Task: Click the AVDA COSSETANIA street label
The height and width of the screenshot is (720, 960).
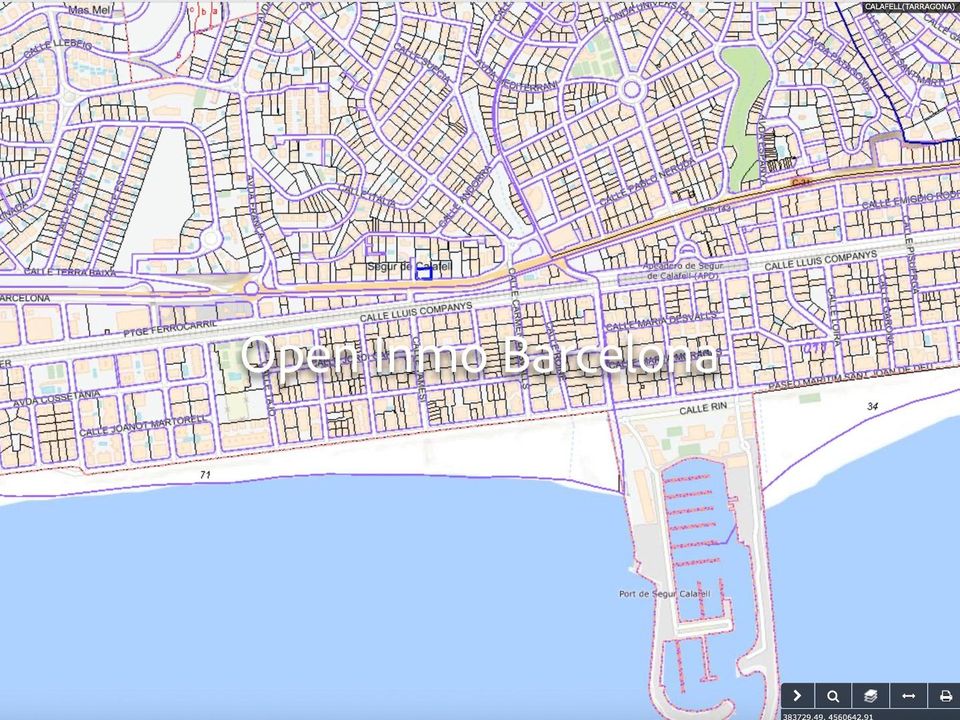Action: [56, 399]
